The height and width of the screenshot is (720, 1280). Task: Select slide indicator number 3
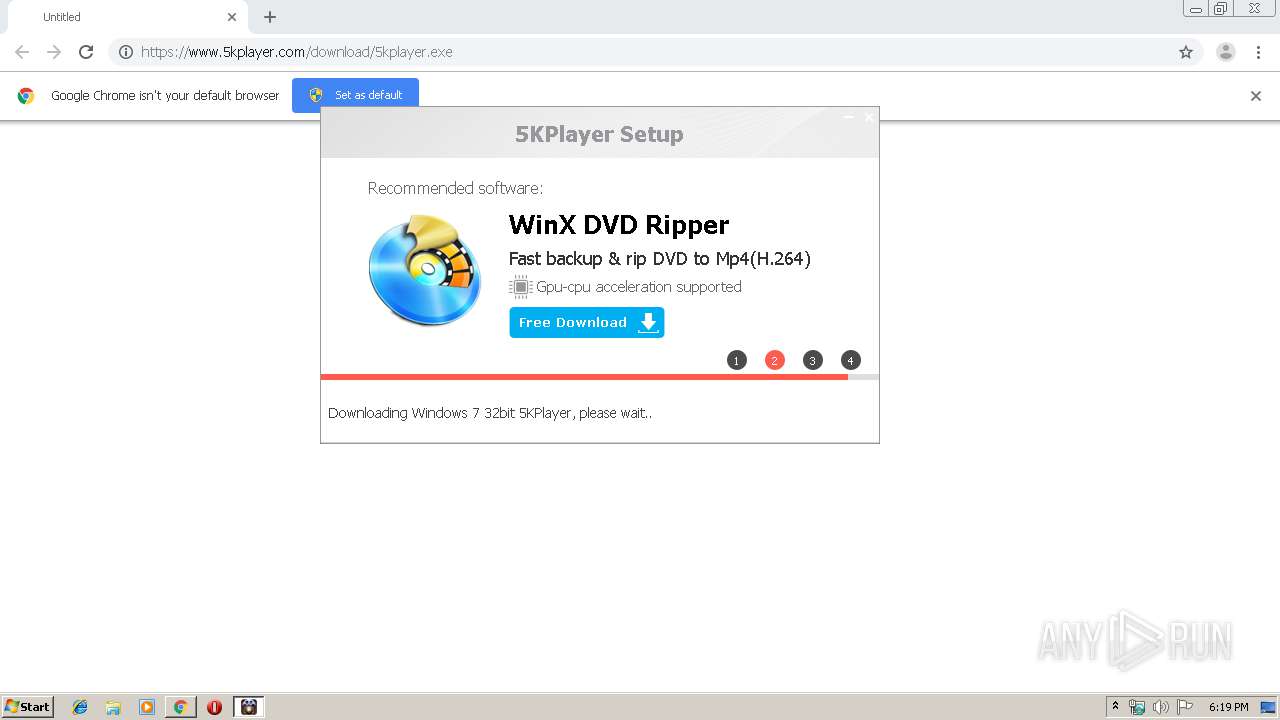tap(813, 360)
